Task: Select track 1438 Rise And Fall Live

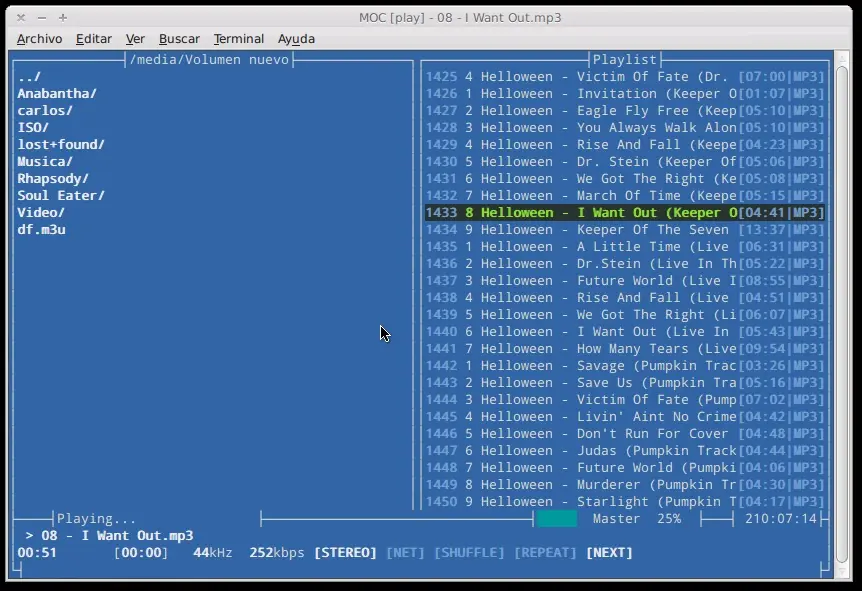Action: (x=625, y=297)
